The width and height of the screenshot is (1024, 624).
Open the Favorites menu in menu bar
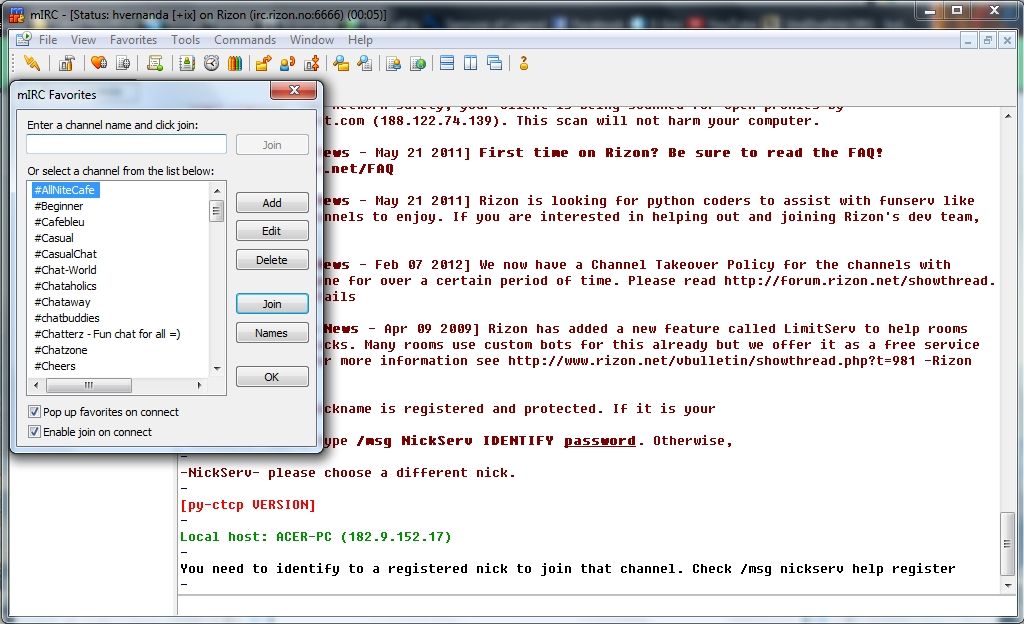point(133,40)
